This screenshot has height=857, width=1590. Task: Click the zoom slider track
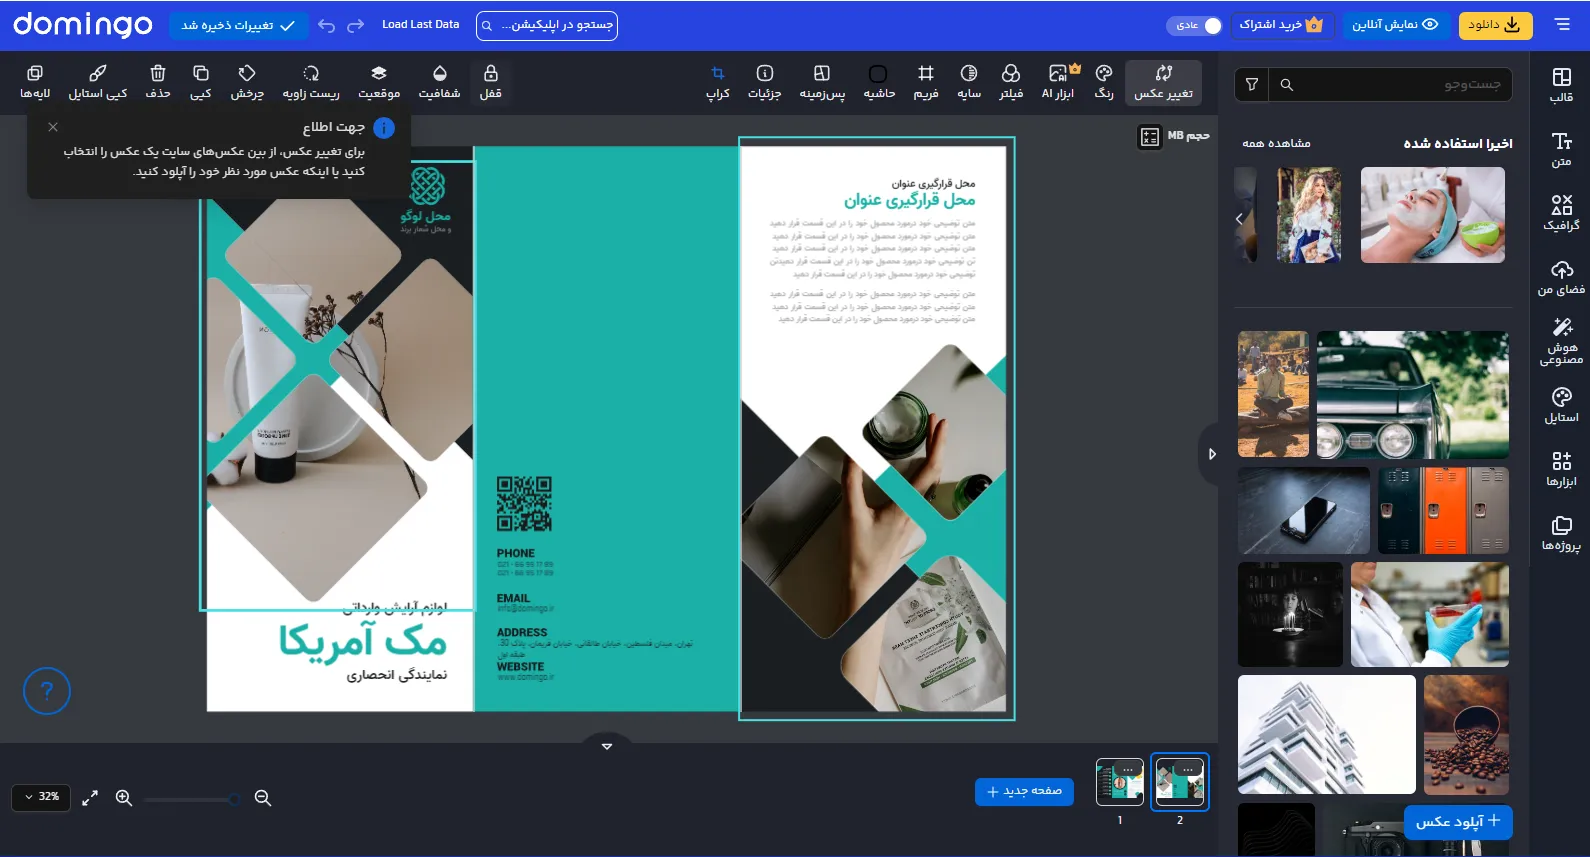192,799
